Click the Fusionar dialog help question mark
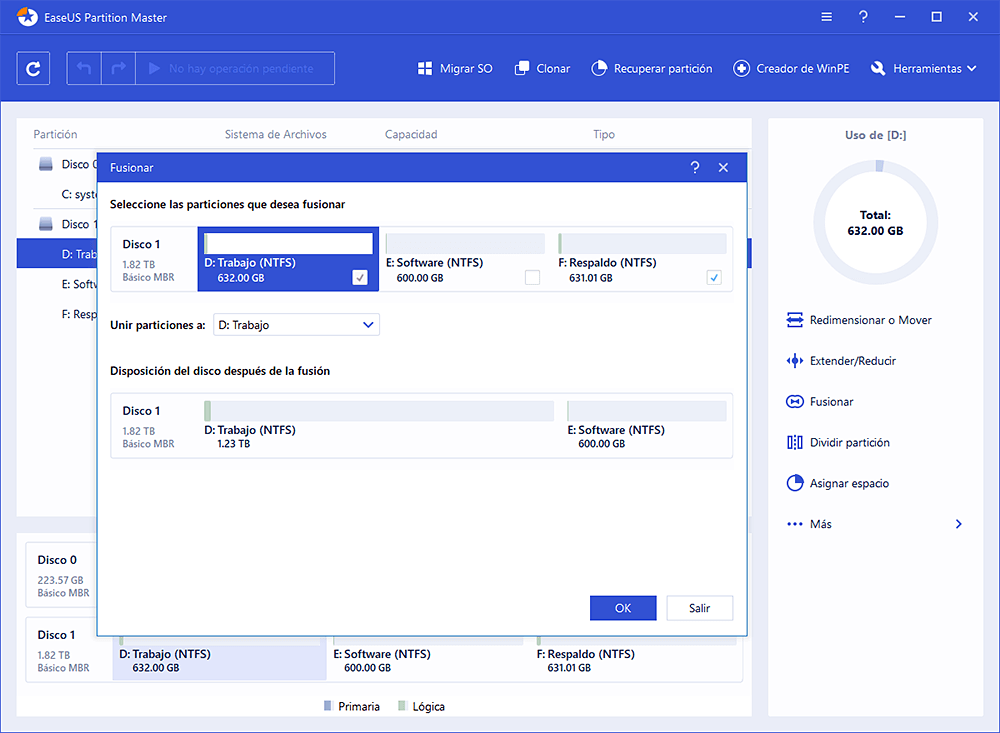 [x=695, y=168]
